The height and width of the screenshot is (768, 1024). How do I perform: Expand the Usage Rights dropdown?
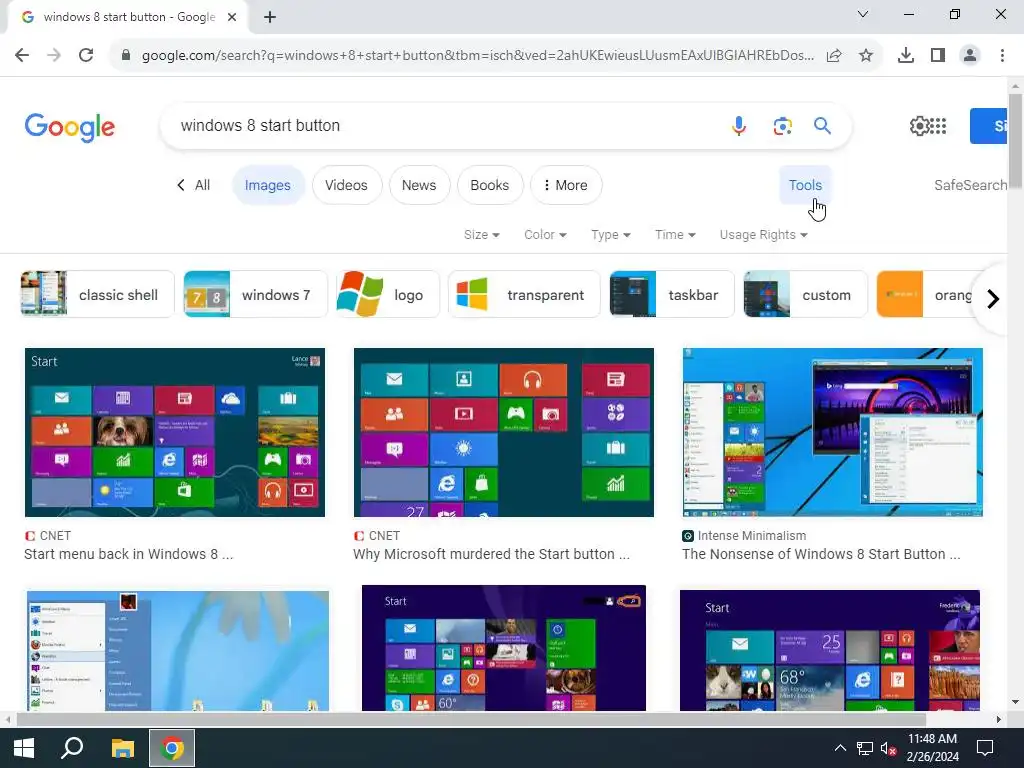763,234
